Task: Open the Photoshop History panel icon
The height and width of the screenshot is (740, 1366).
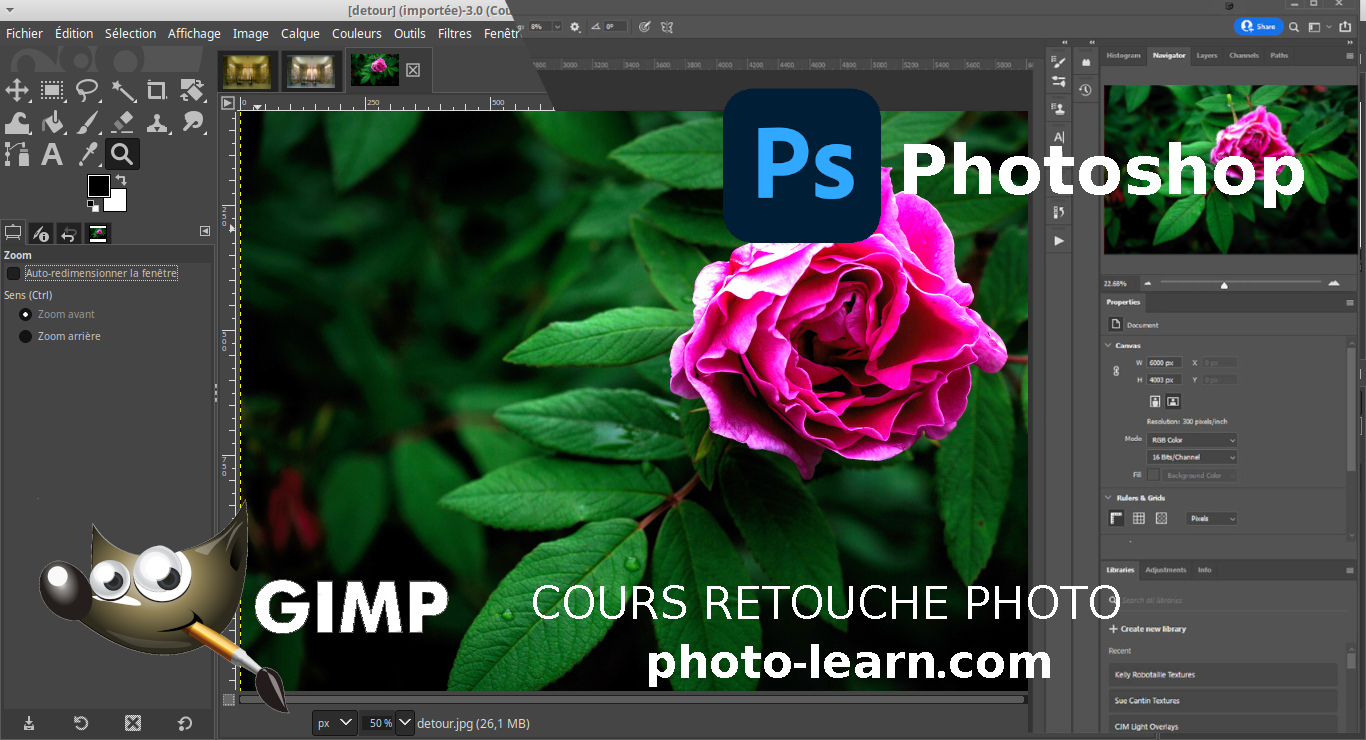Action: pos(1085,90)
